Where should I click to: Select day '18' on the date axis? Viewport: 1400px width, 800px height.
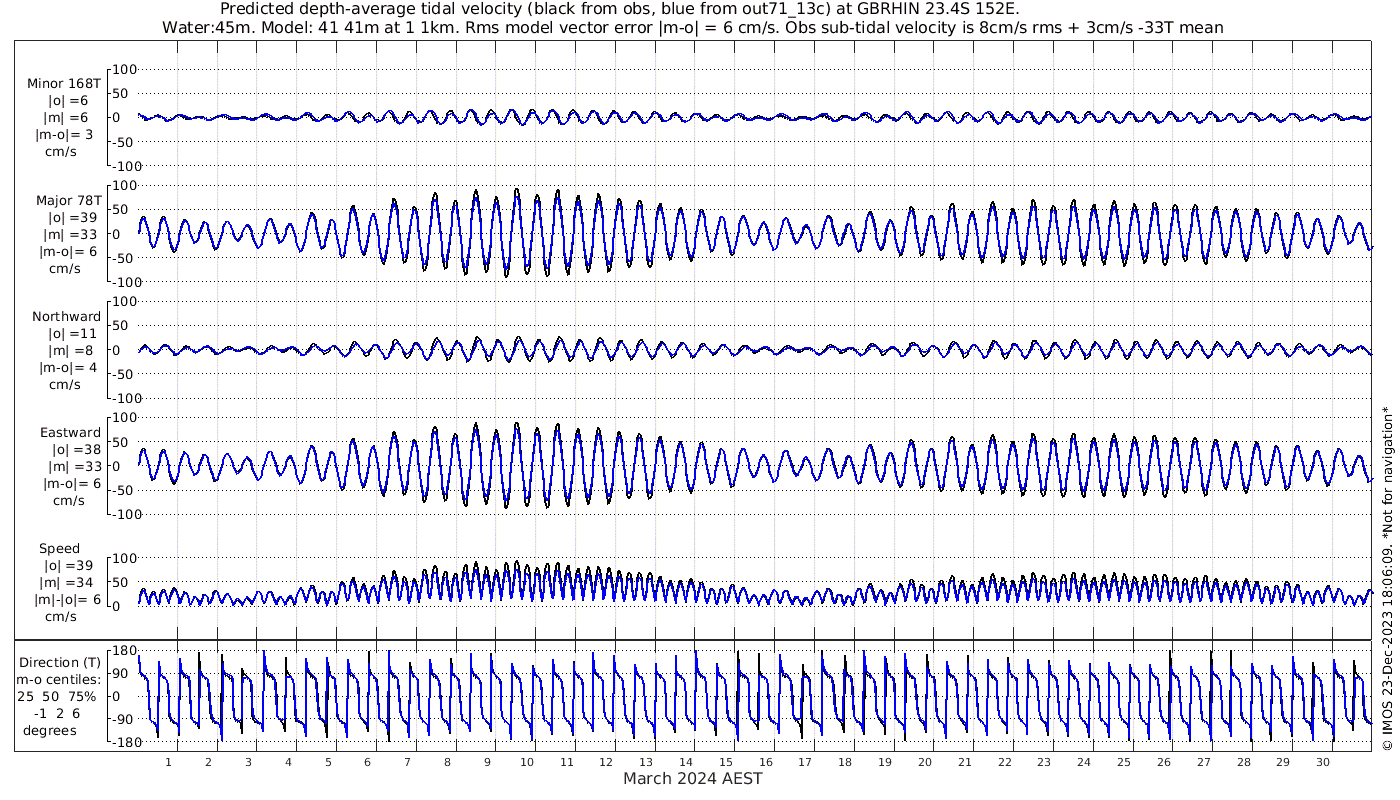point(845,762)
